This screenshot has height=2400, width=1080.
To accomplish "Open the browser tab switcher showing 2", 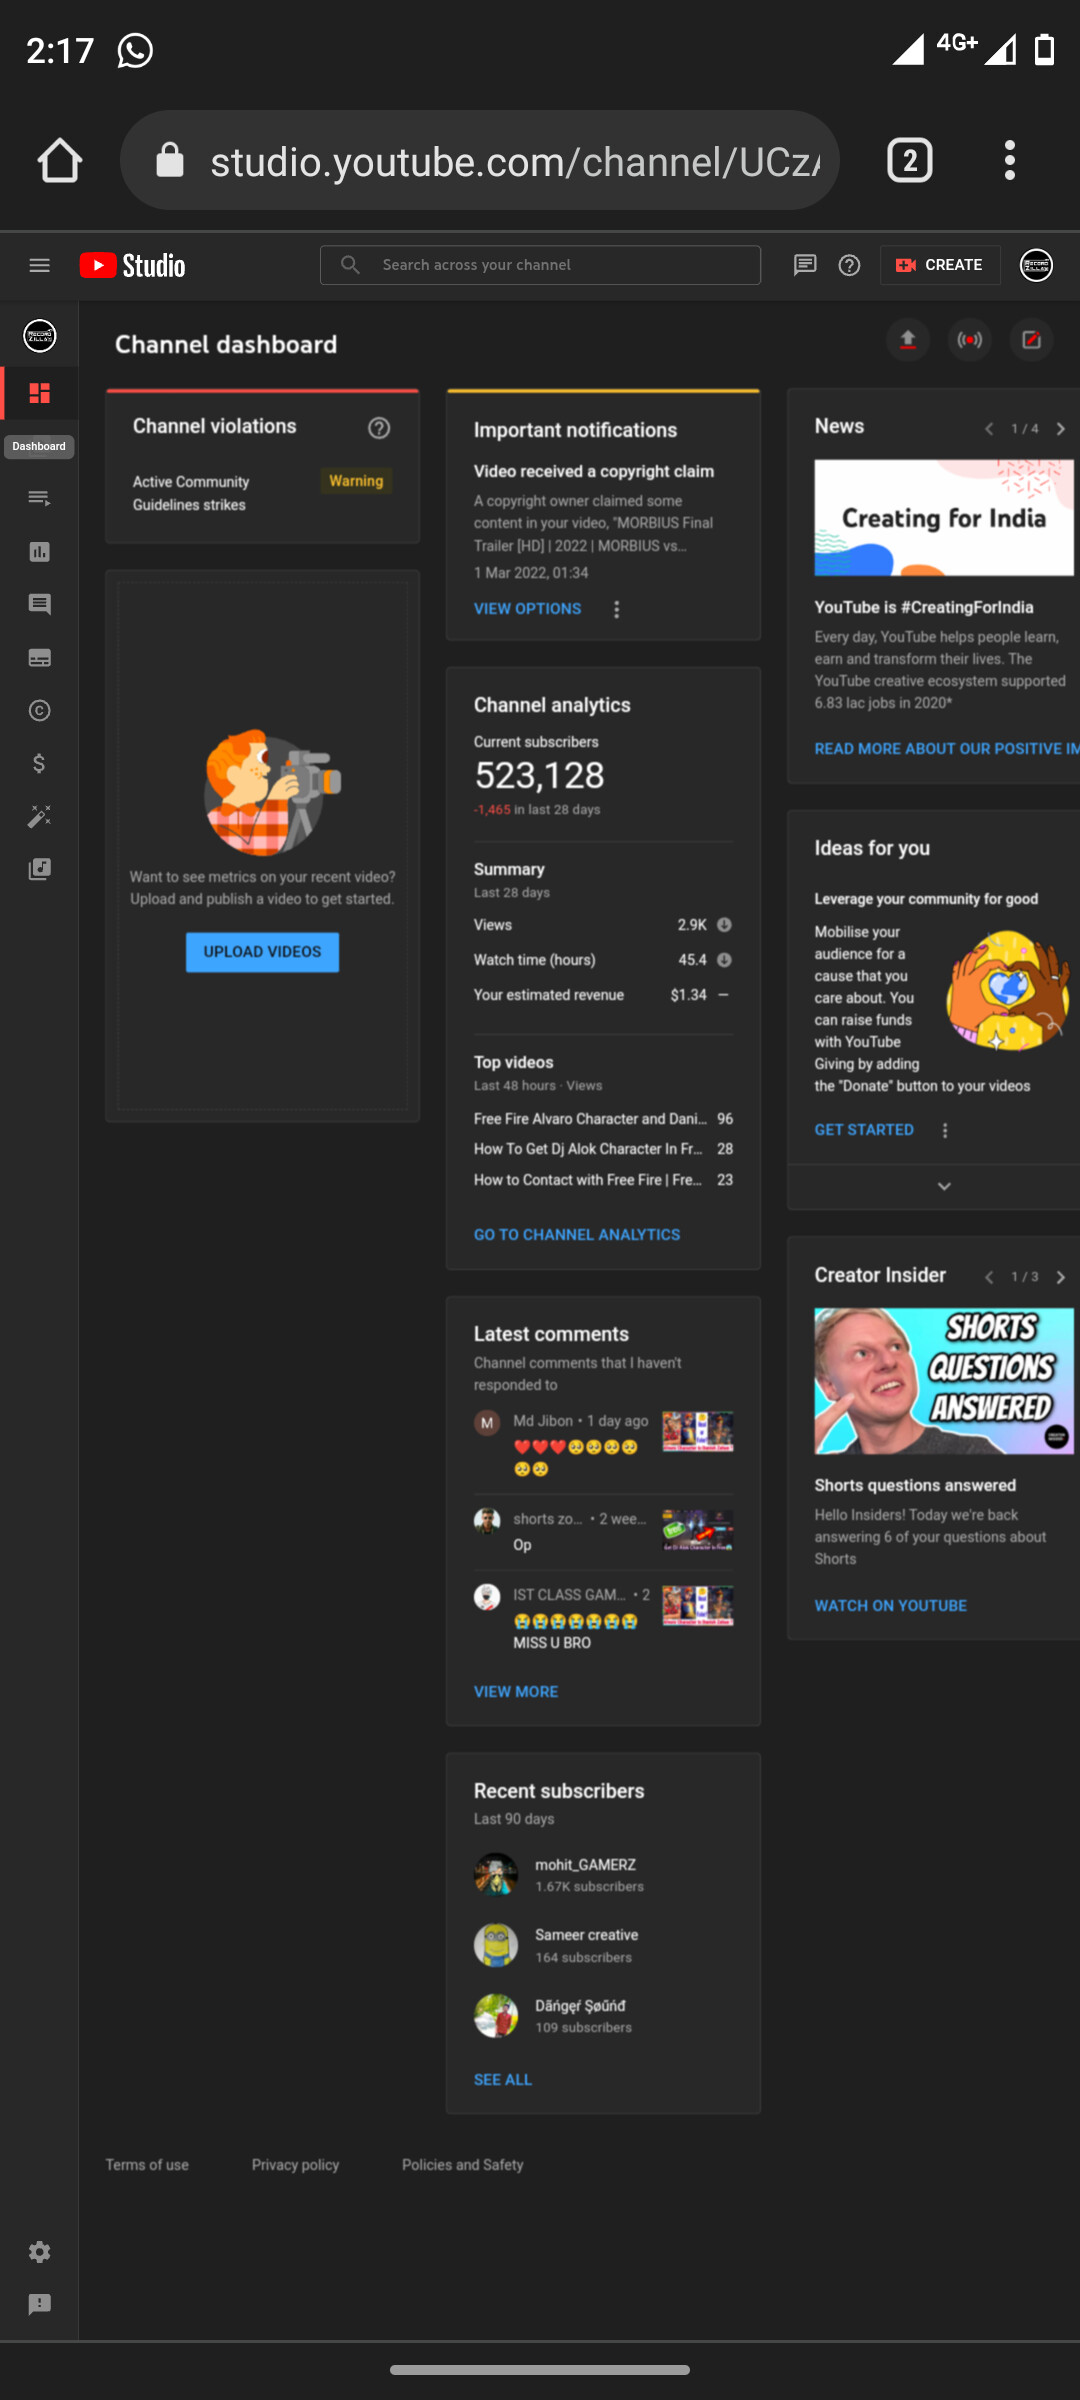I will click(x=909, y=160).
